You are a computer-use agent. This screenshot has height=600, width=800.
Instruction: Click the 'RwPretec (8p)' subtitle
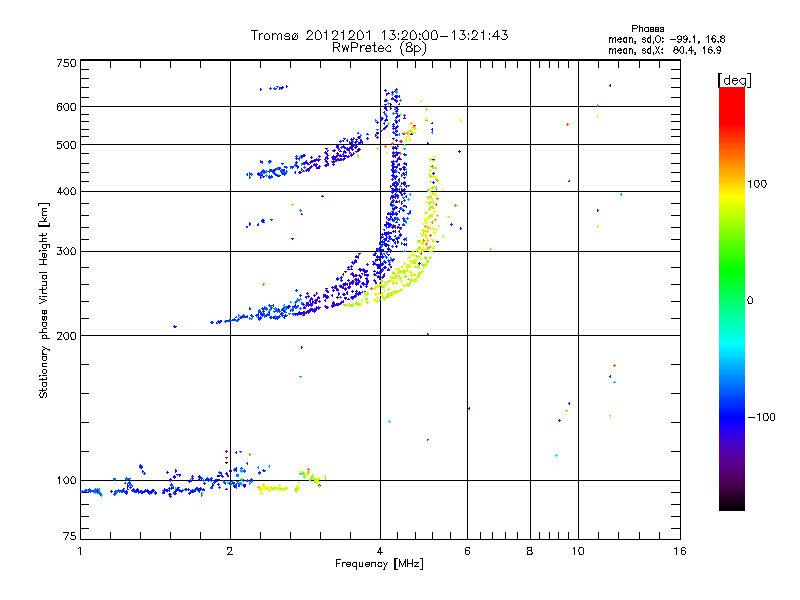pos(379,48)
